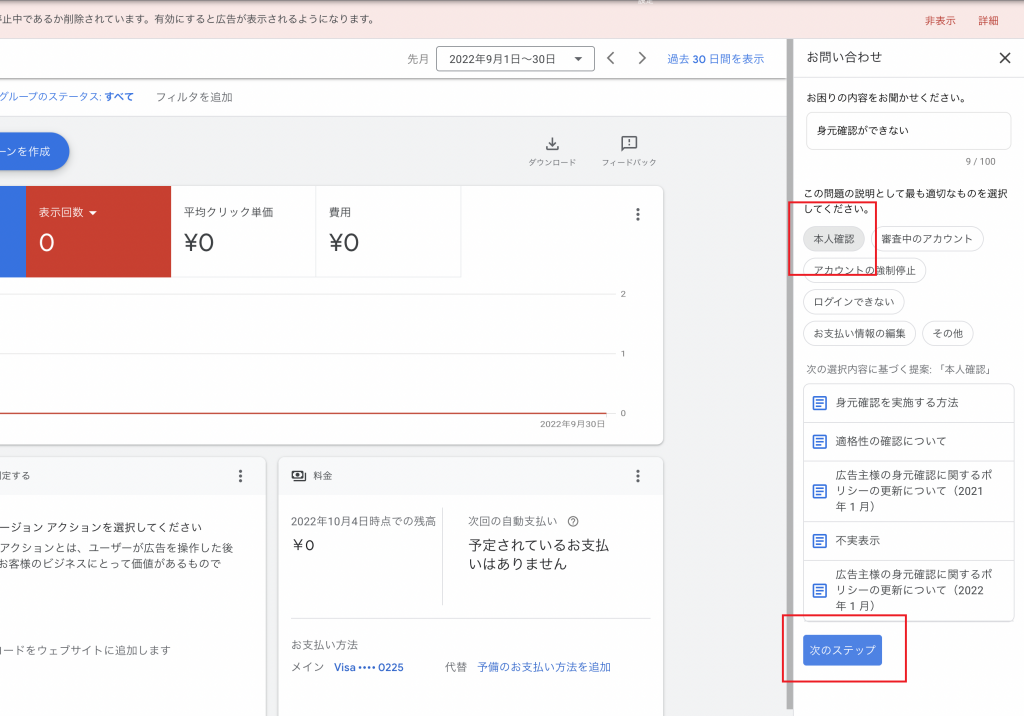Click the help panel vertical scrollbar
The image size is (1024, 716).
coord(790,374)
